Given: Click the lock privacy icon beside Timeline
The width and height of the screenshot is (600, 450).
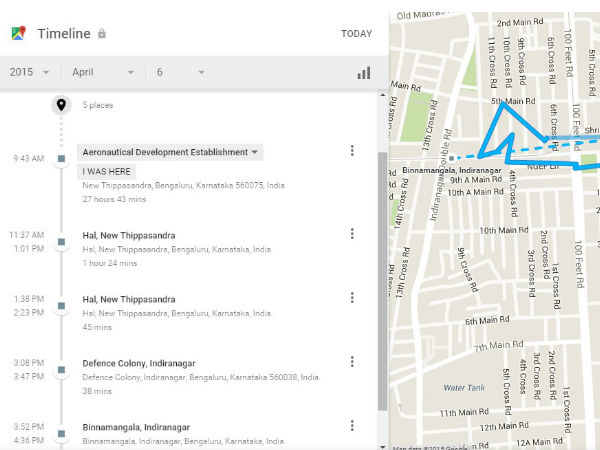Looking at the screenshot, I should point(102,34).
